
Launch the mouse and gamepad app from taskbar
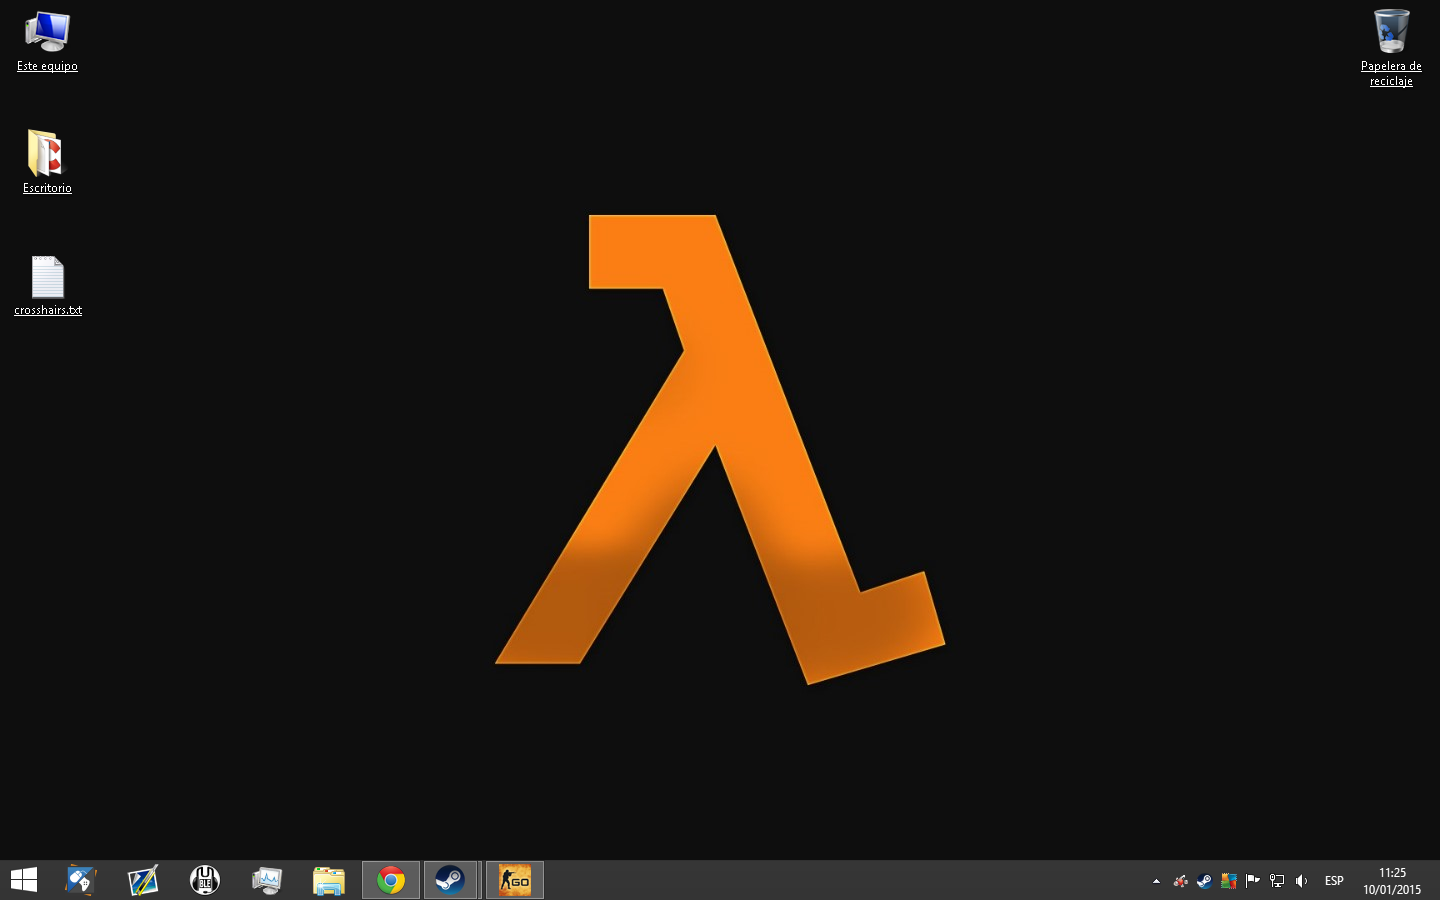[x=81, y=880]
